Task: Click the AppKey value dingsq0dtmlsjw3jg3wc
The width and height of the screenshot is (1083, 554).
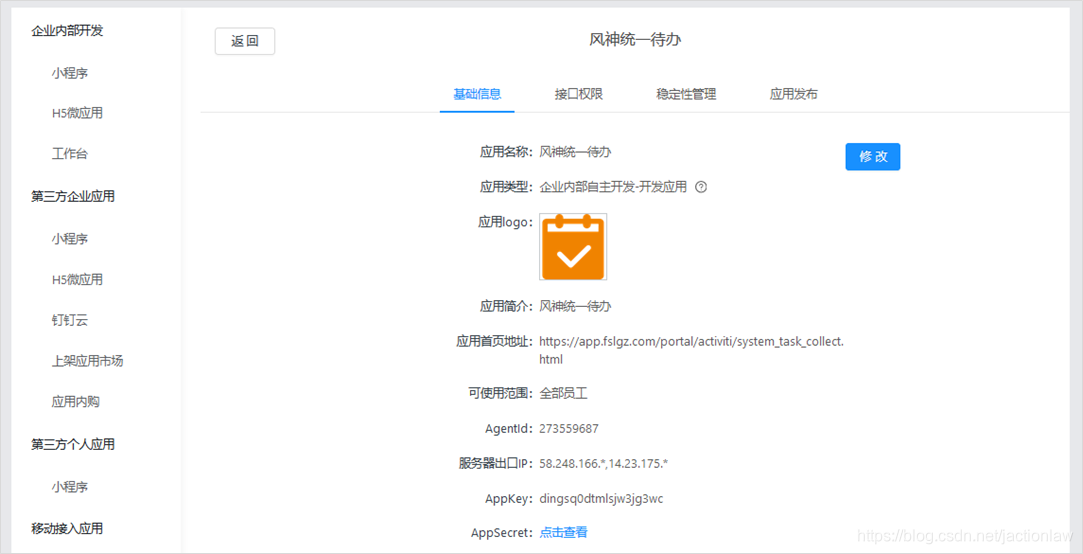Action: pos(601,499)
